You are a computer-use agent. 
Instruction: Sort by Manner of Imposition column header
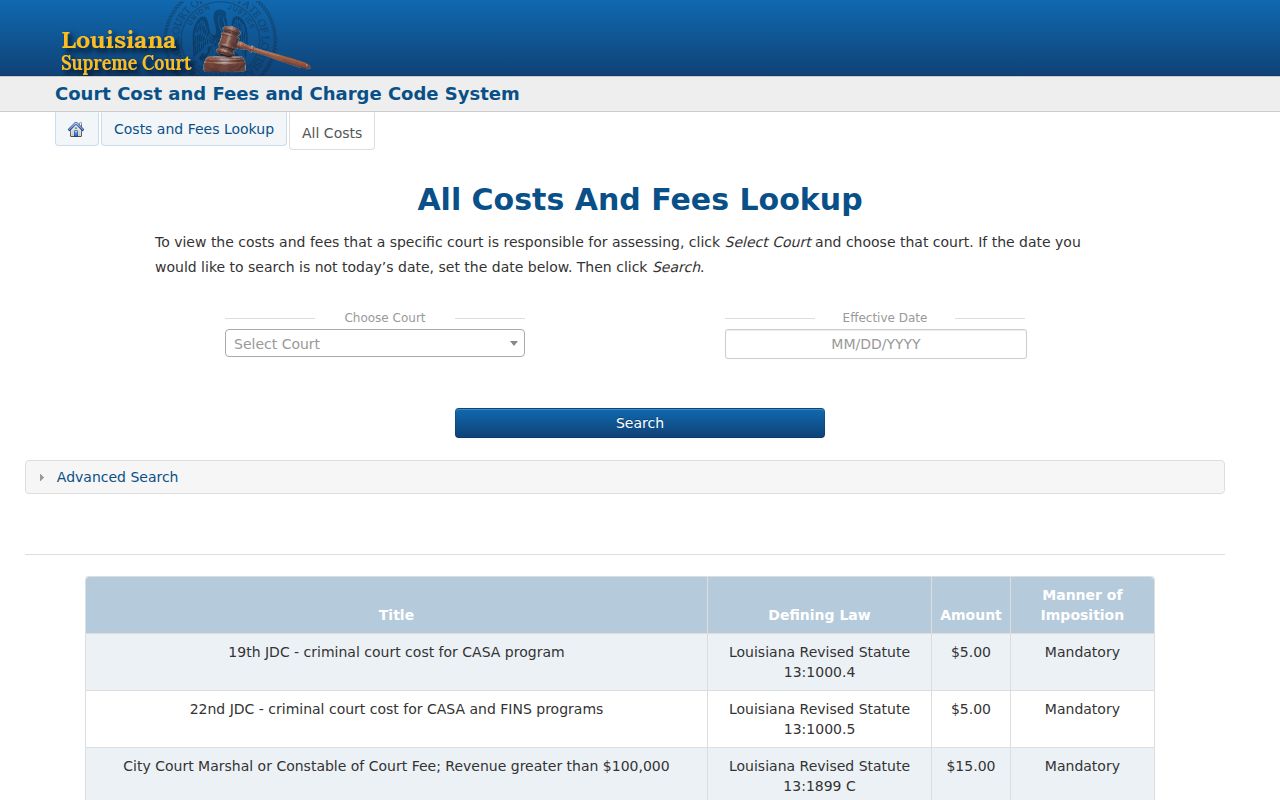coord(1082,605)
